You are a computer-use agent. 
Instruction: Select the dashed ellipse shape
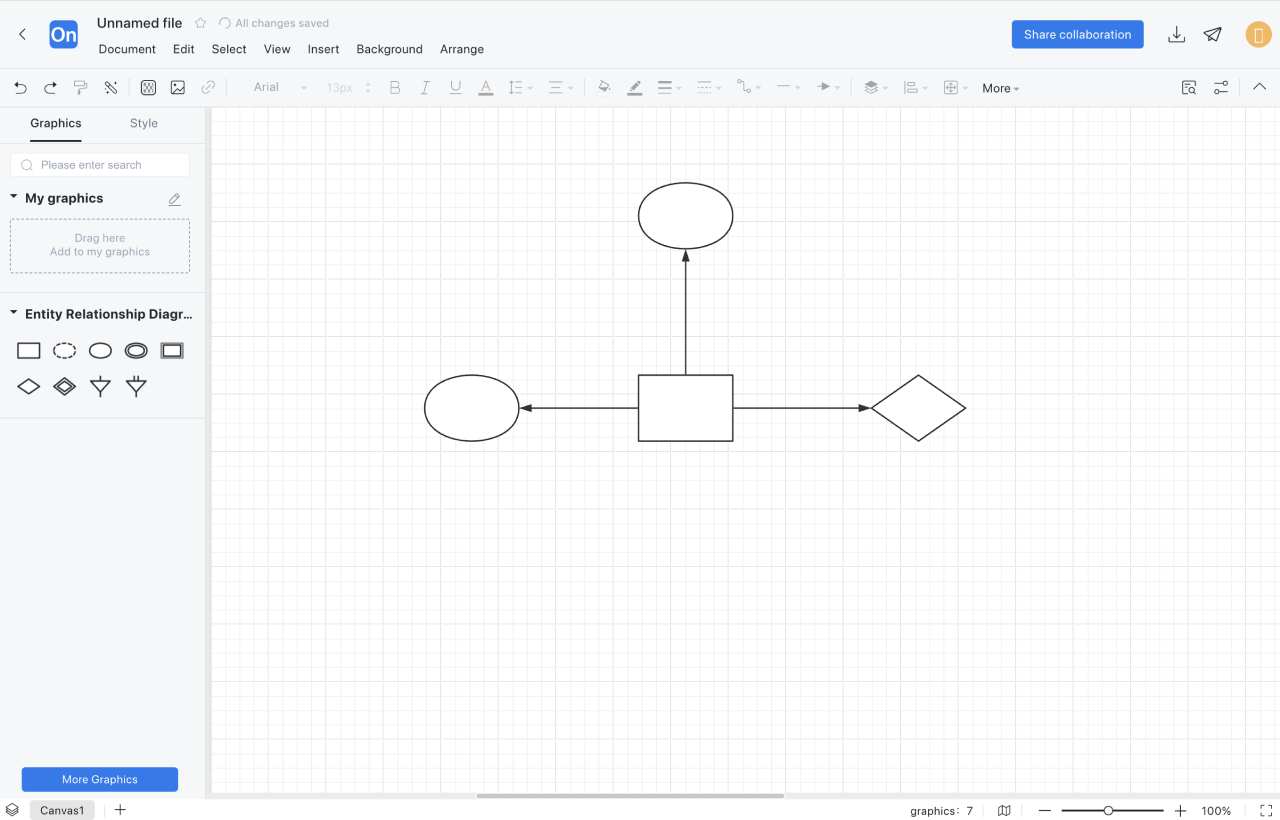(64, 351)
